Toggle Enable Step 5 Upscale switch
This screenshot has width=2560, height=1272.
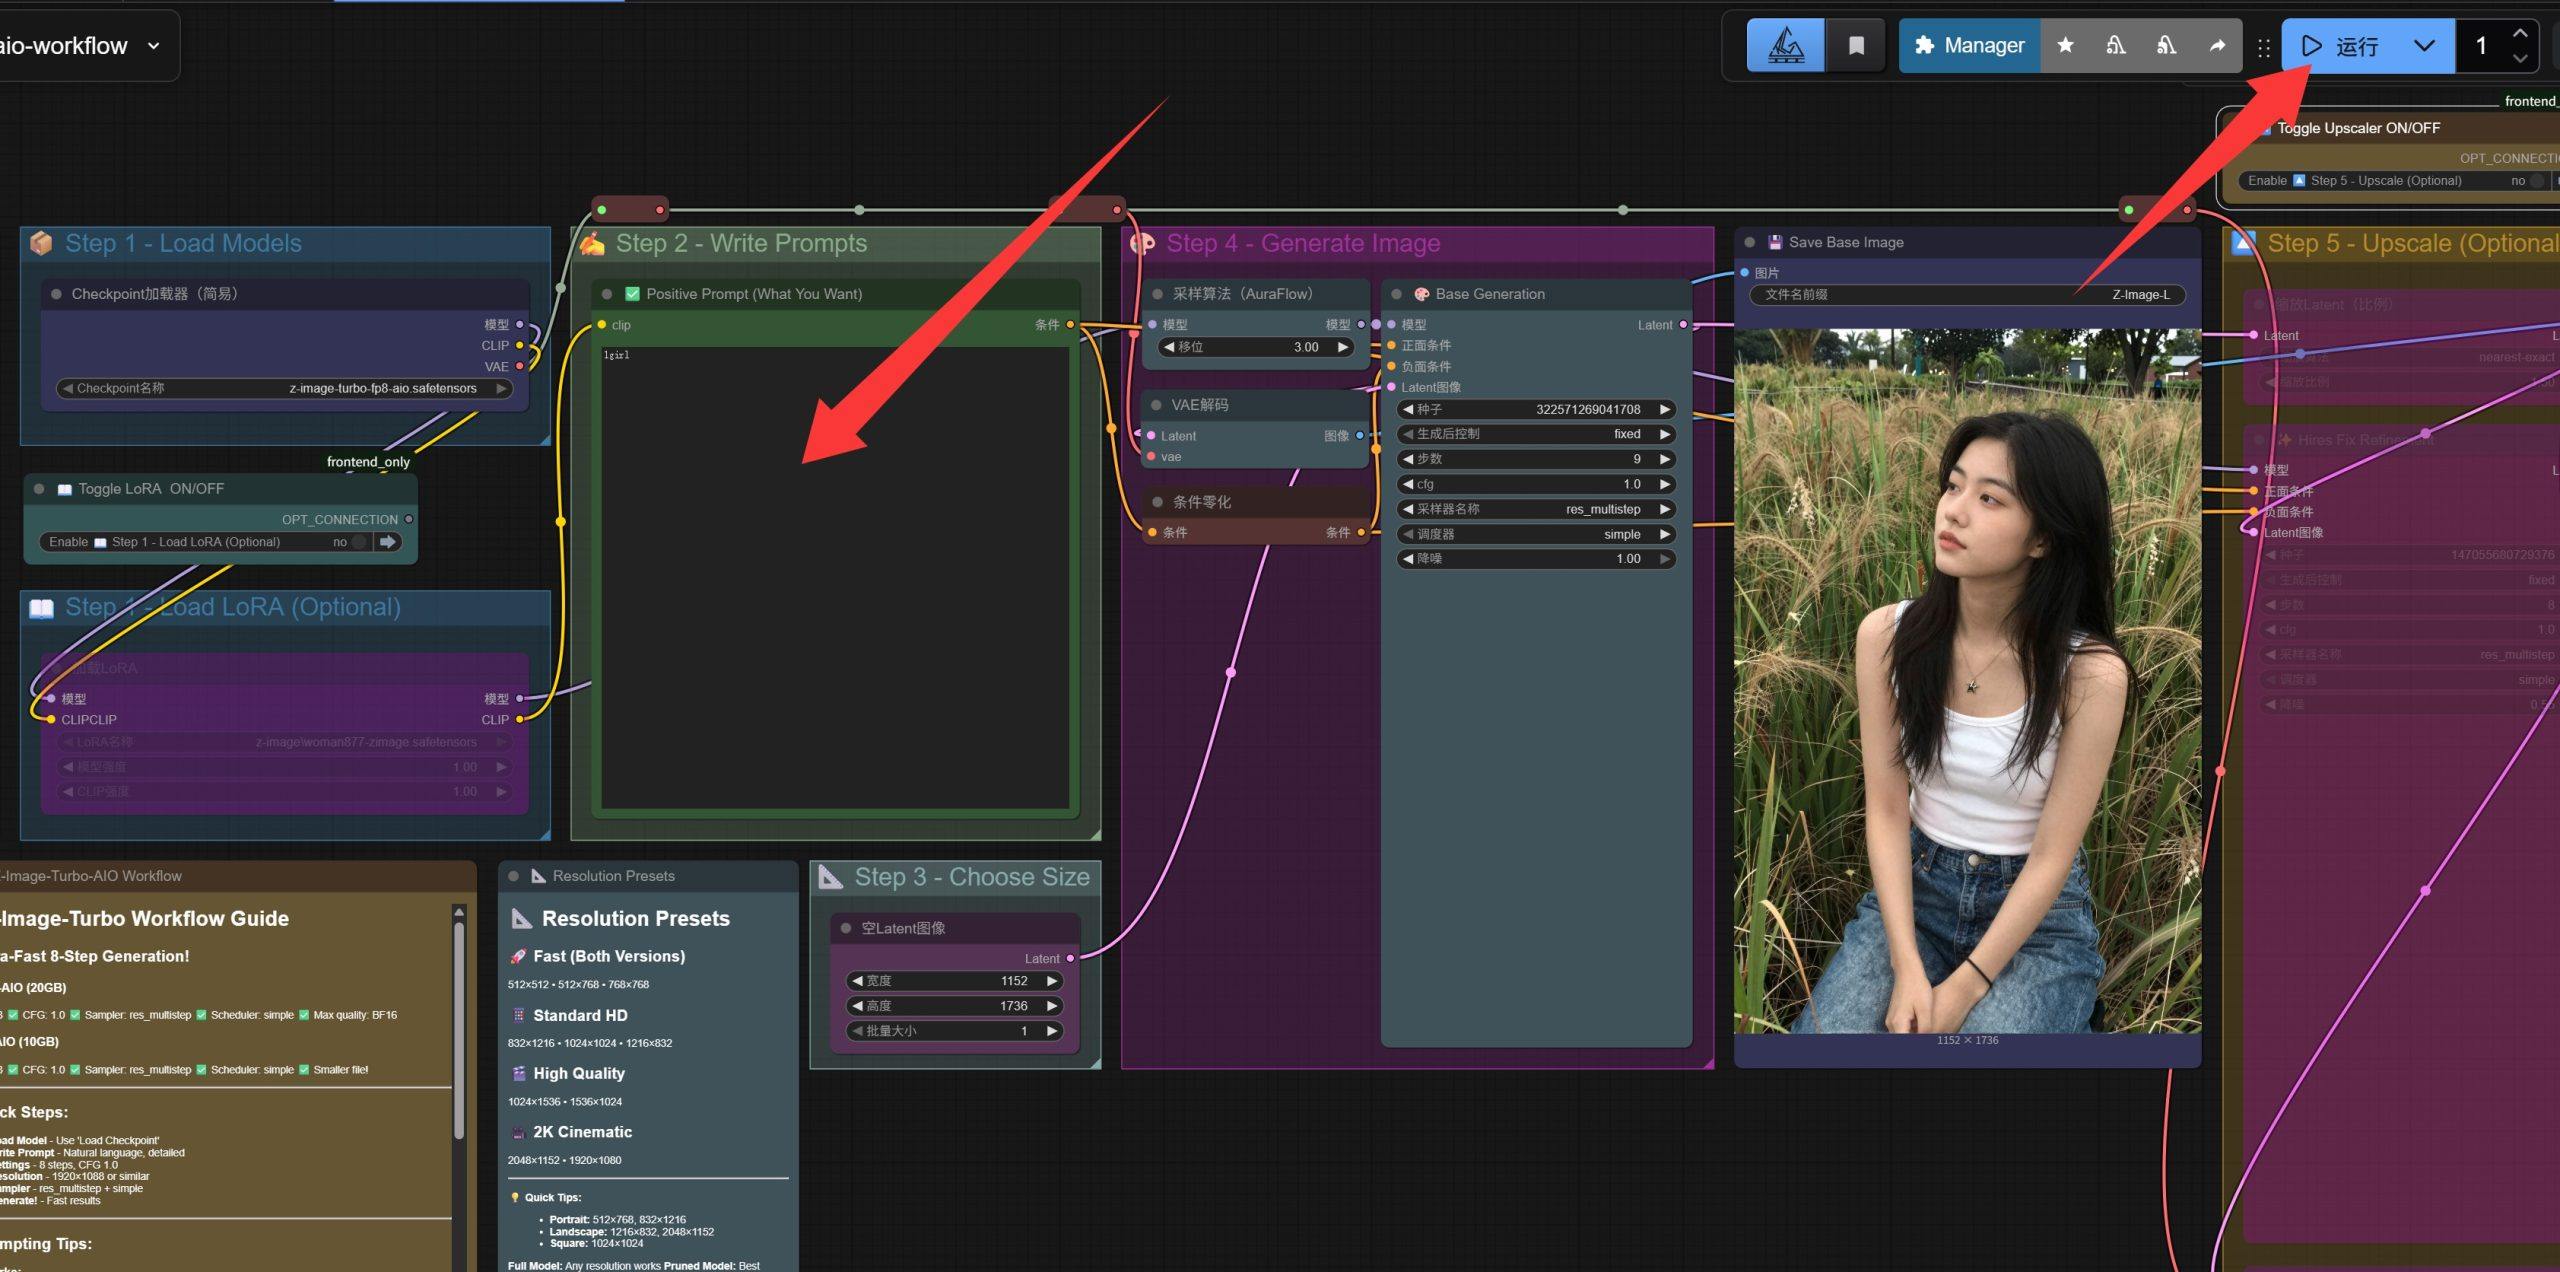(x=2535, y=181)
